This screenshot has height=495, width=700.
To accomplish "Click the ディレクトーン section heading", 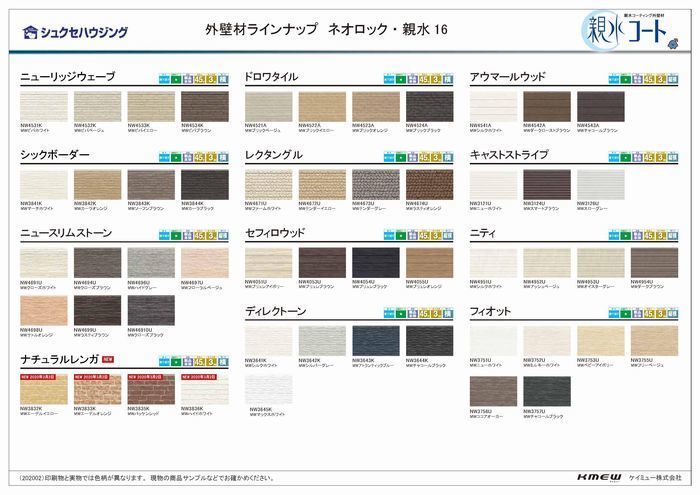I will 276,311.
